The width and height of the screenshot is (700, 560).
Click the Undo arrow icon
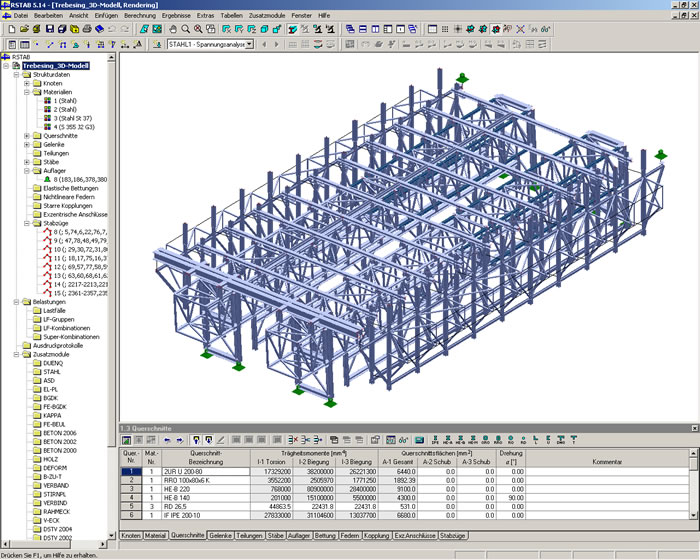tap(112, 29)
